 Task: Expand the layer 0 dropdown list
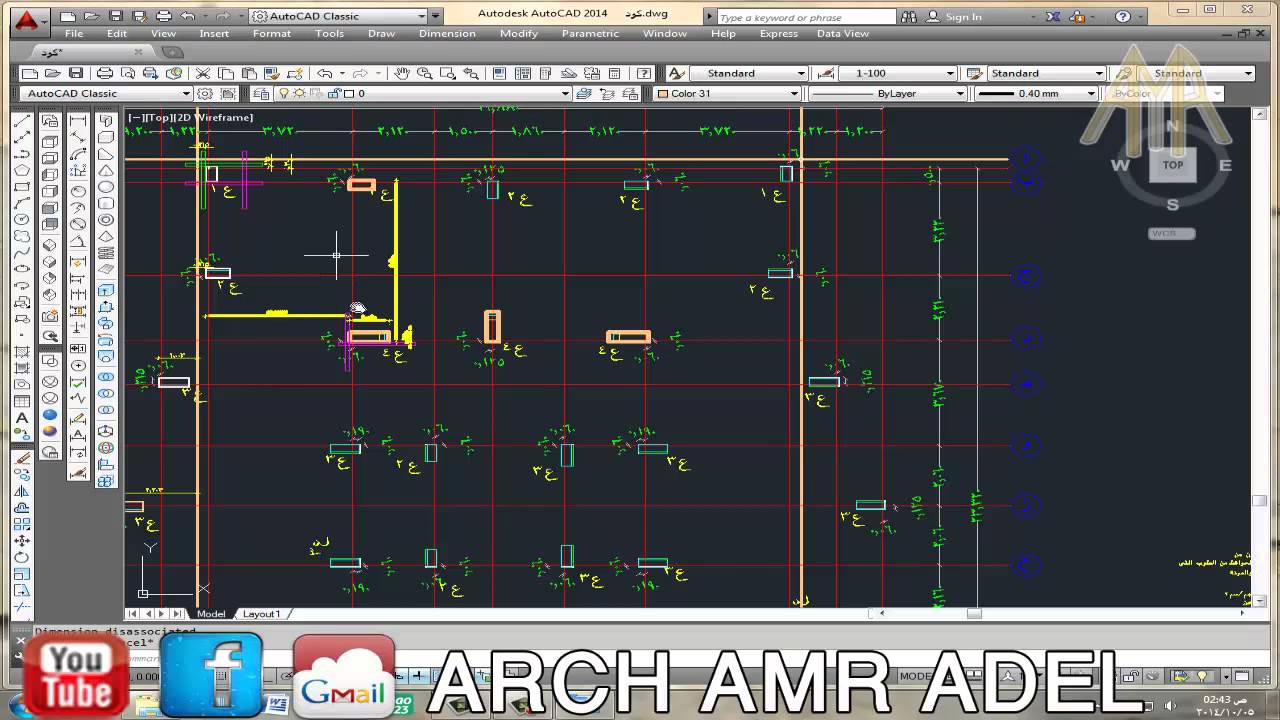(565, 93)
